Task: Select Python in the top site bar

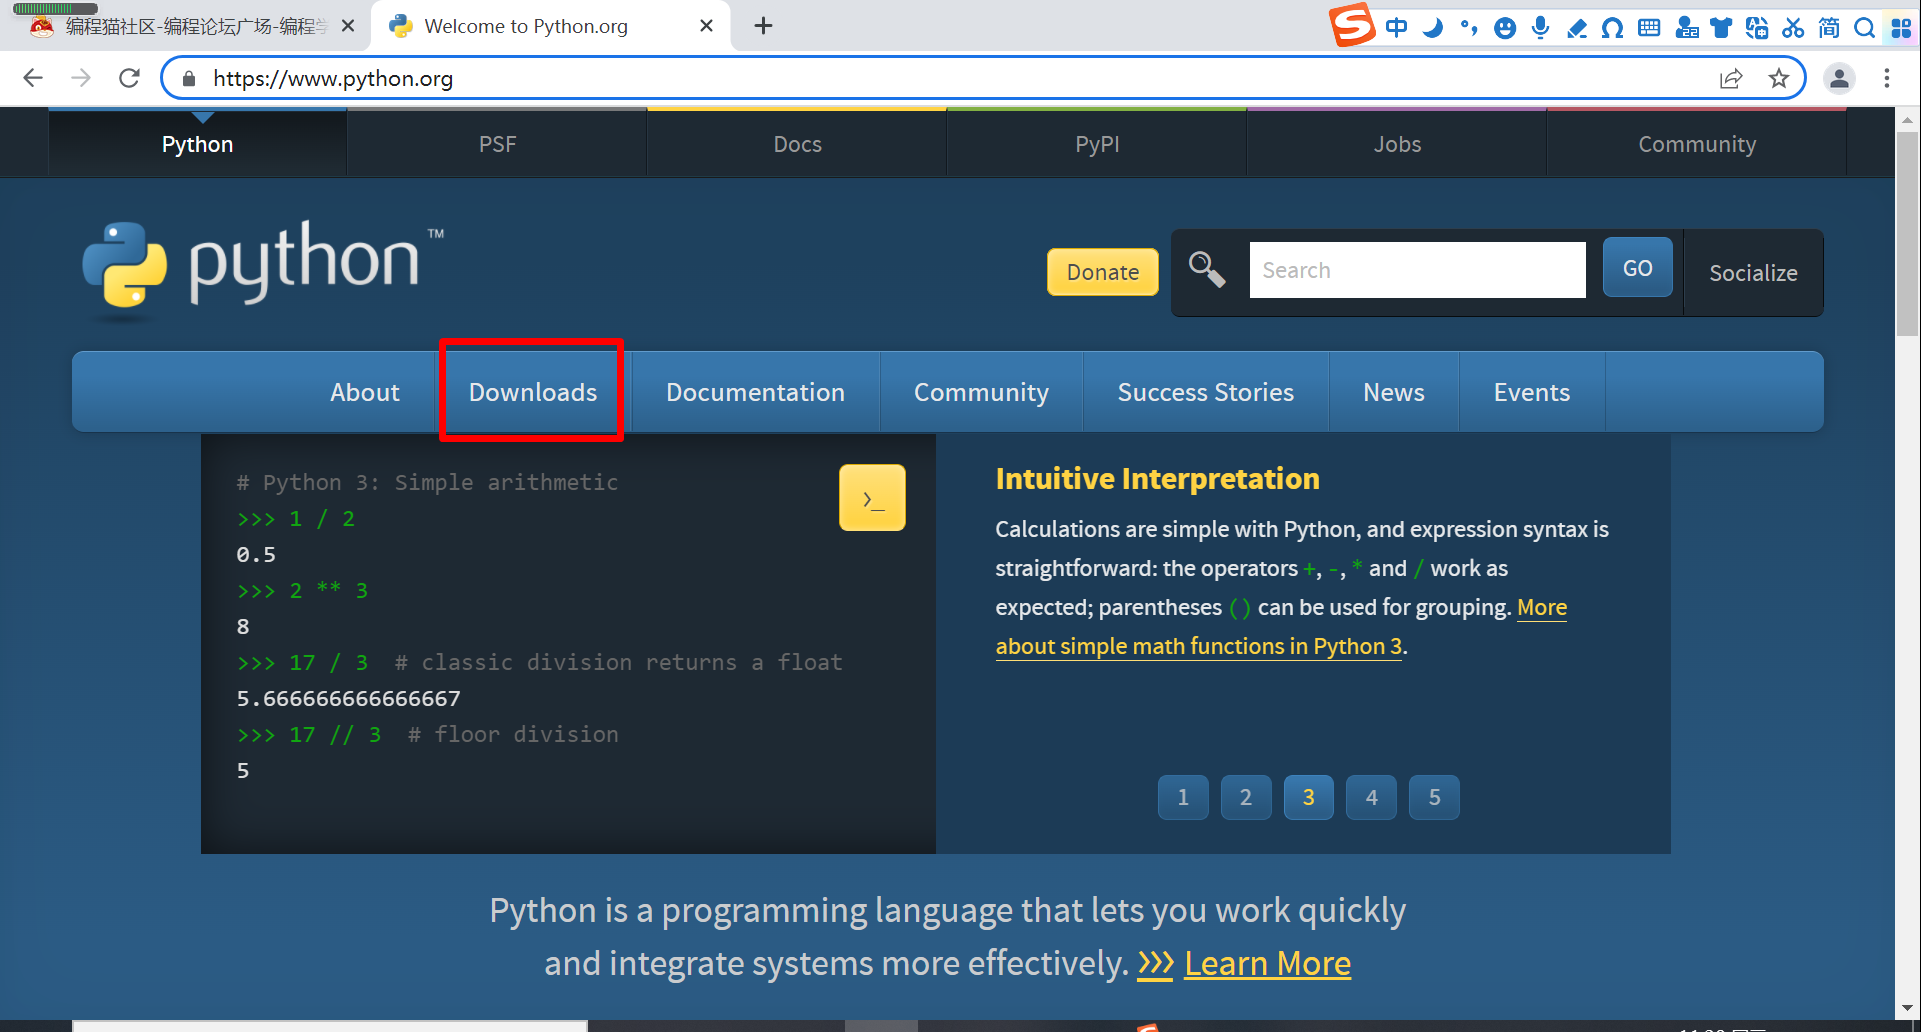Action: click(197, 144)
